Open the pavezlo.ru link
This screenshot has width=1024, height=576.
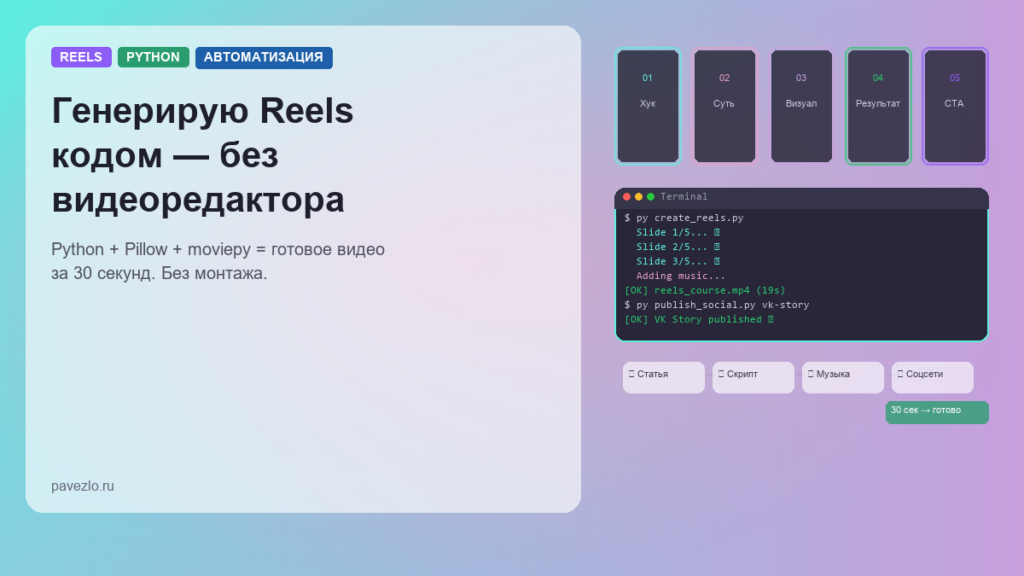click(82, 486)
